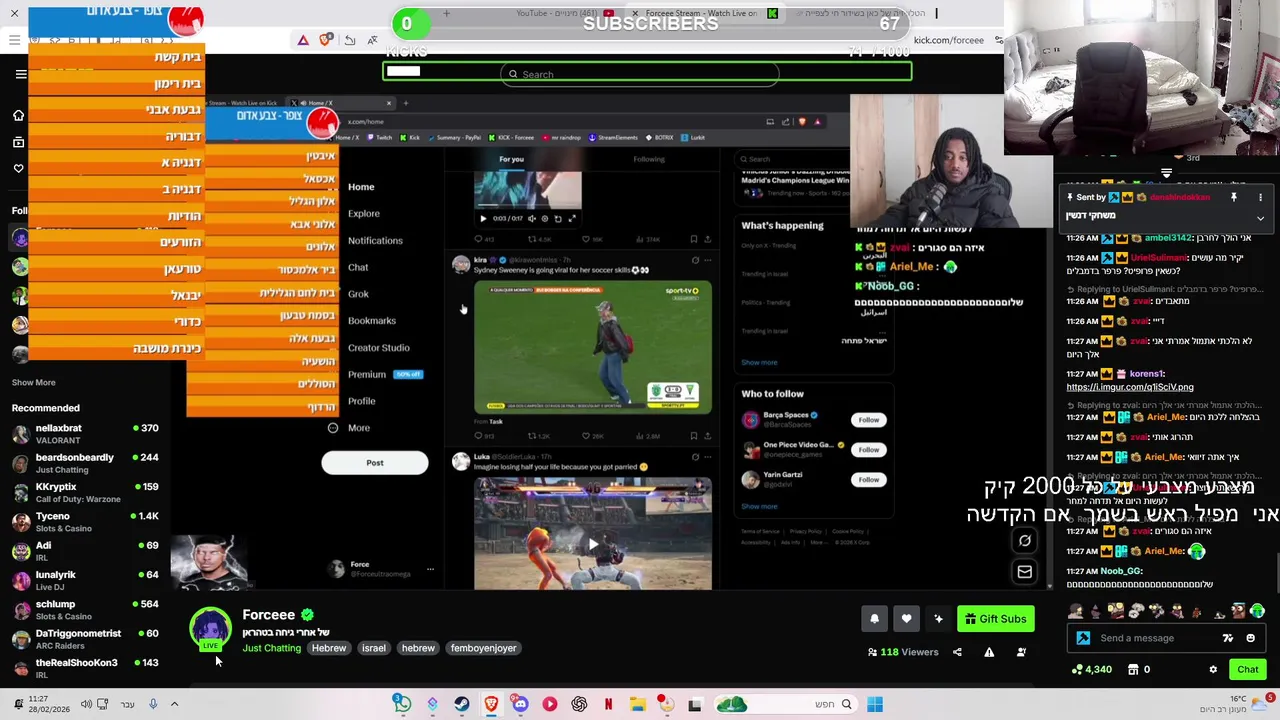1280x720 pixels.
Task: Follow One Piece Video Games account
Action: (868, 450)
